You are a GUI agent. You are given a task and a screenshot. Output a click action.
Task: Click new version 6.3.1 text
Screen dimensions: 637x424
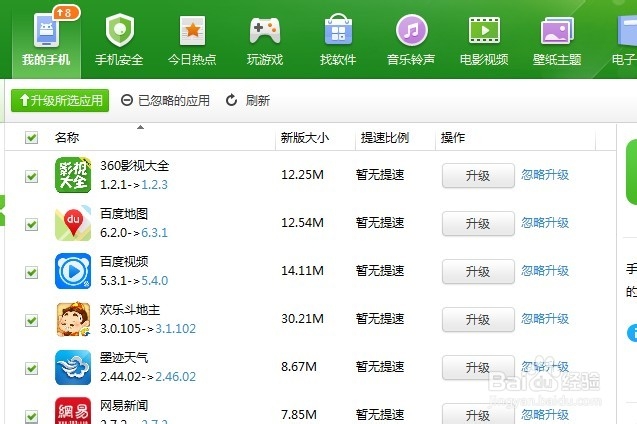[154, 233]
